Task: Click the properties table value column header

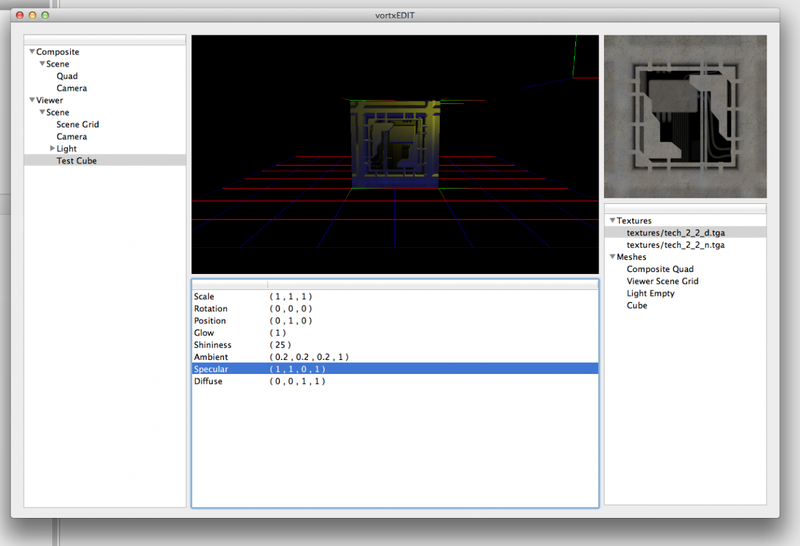Action: (433, 284)
